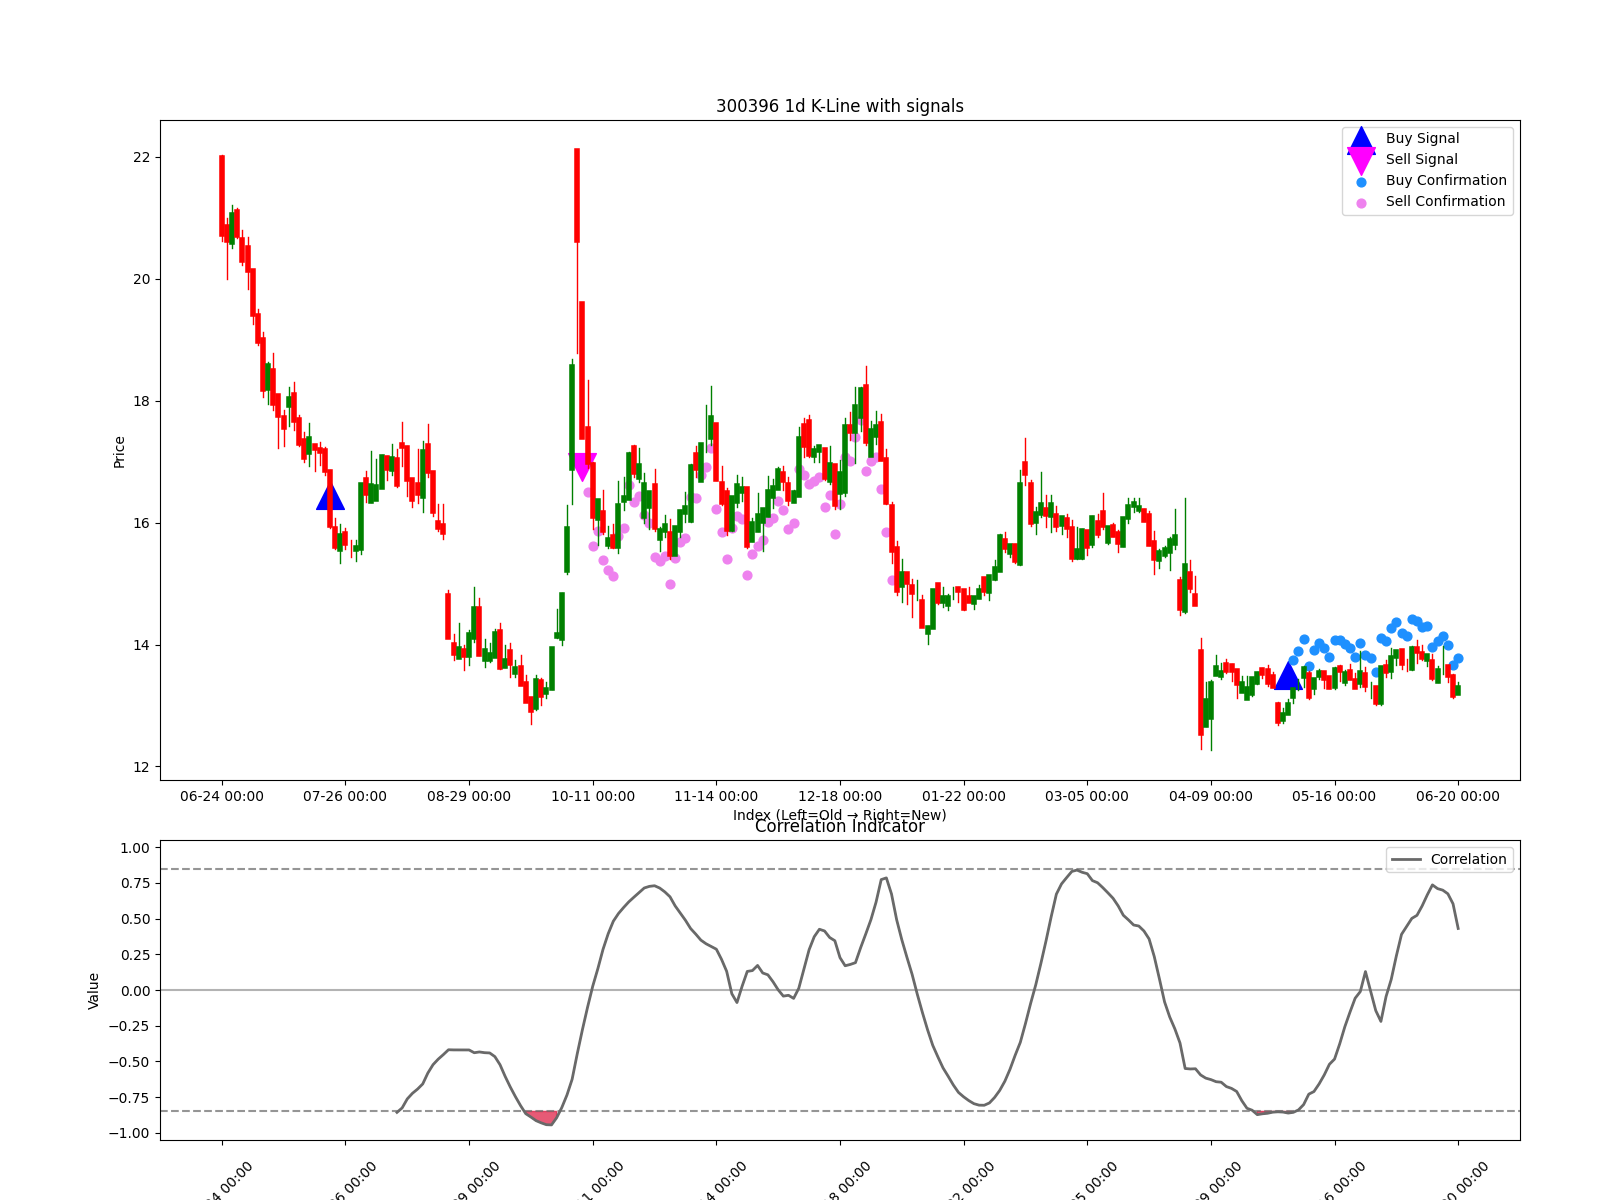Screen dimensions: 1600x1200
Task: Click the 'Correlation' legend label
Action: [1468, 860]
